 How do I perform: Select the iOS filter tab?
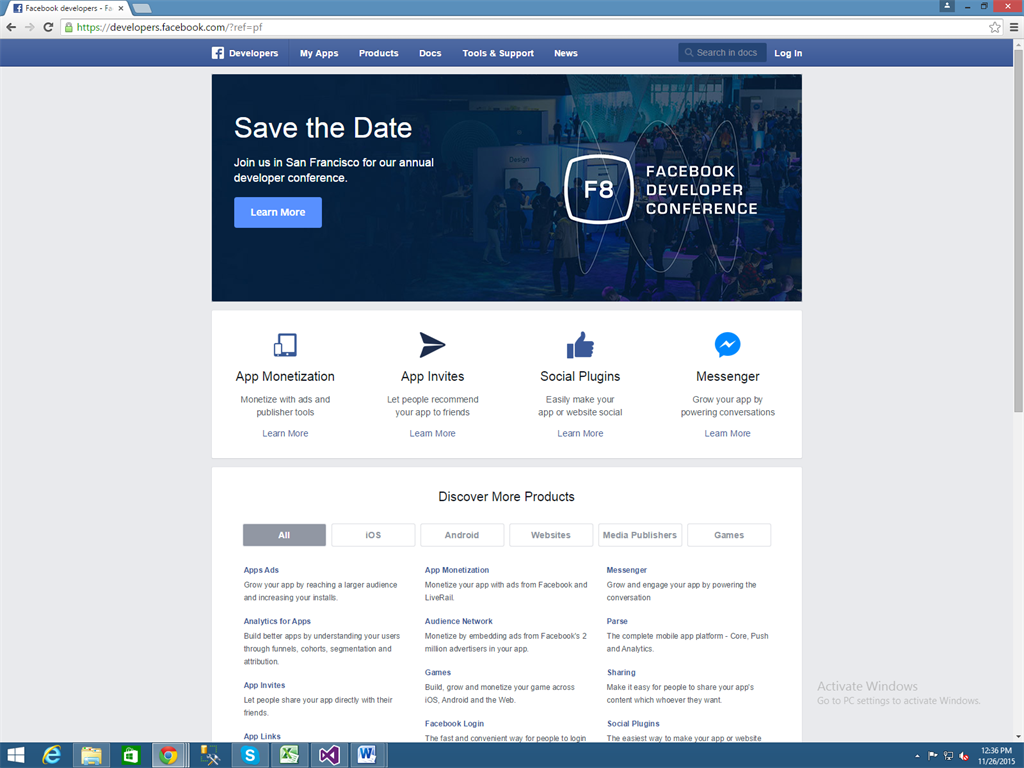point(373,535)
